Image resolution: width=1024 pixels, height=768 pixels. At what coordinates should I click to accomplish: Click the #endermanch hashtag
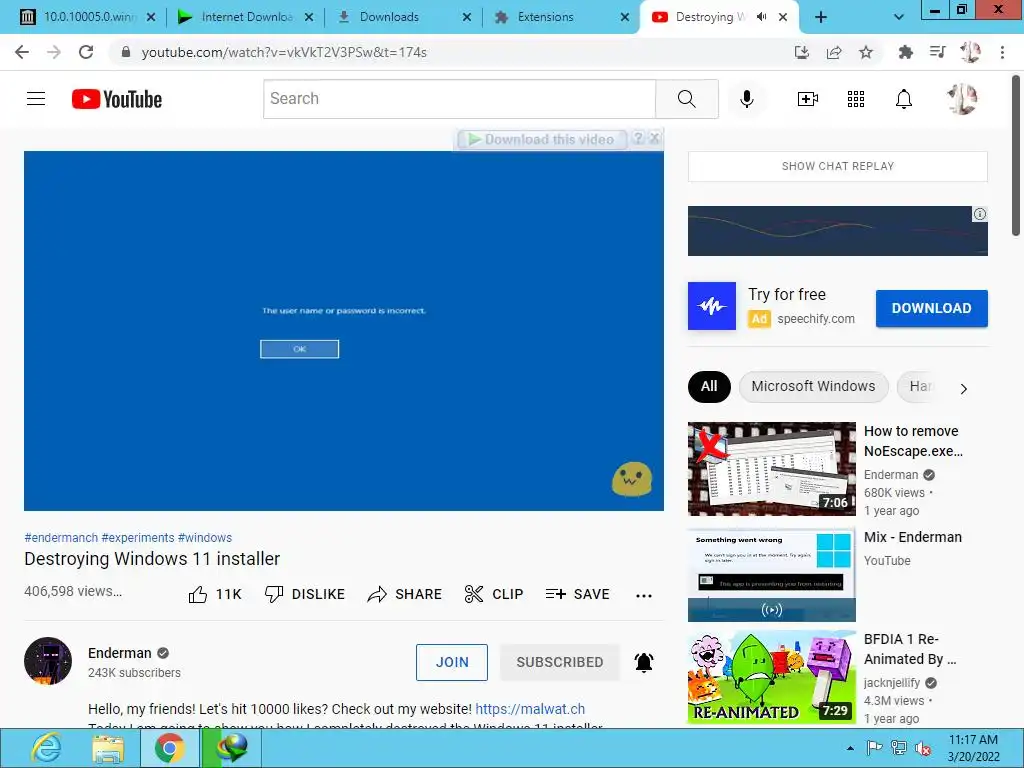[61, 537]
